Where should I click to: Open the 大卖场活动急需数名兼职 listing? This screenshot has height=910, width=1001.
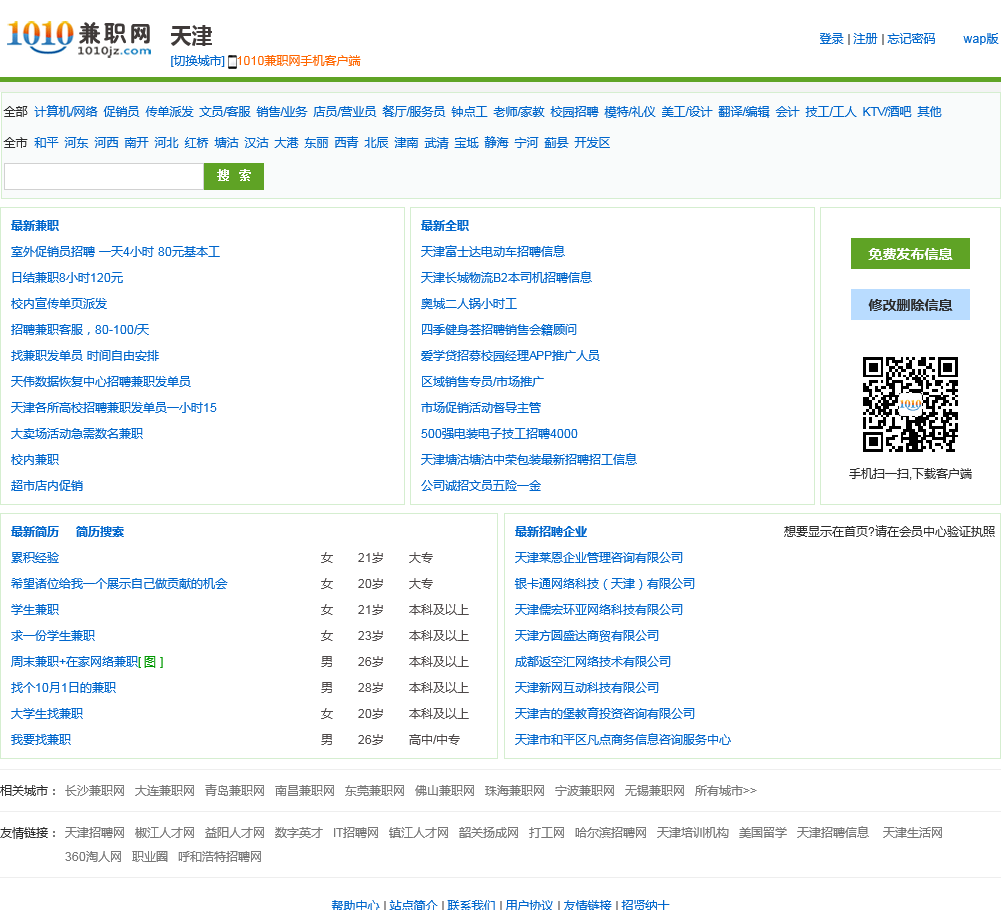click(77, 434)
